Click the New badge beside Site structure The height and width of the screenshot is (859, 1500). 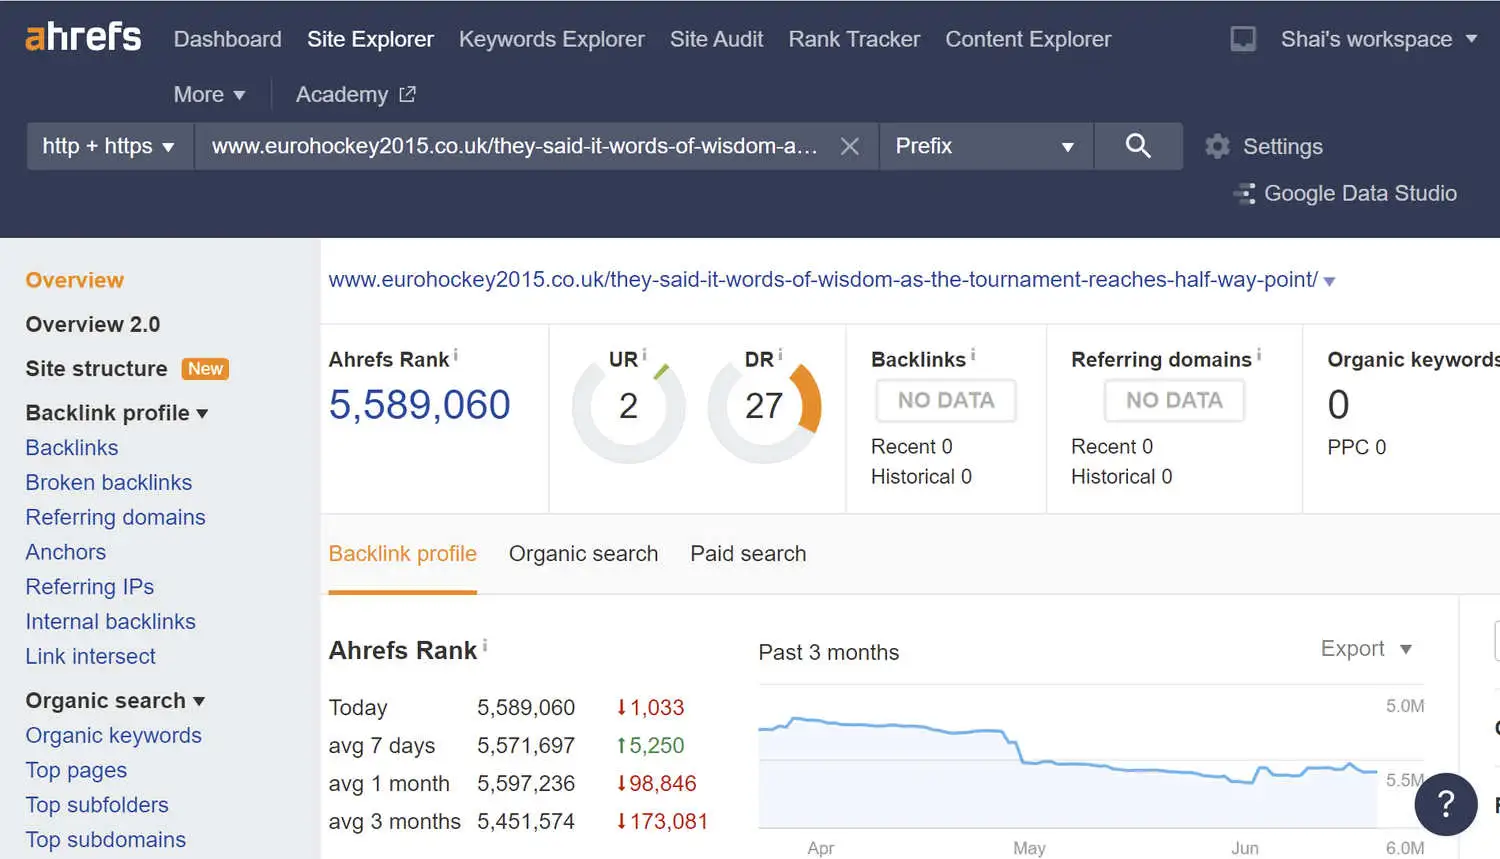coord(205,369)
